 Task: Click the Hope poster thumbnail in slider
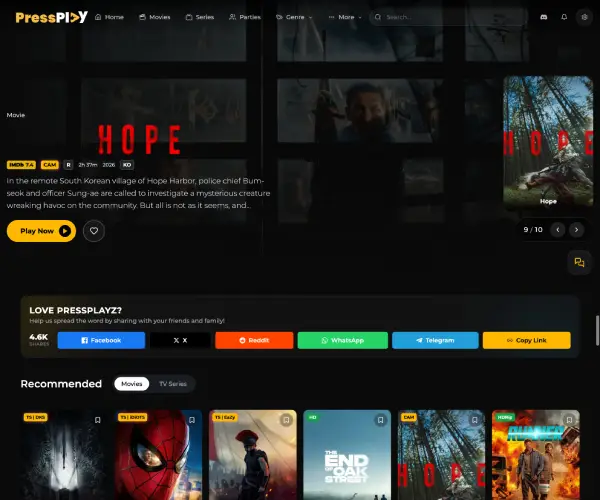[x=548, y=142]
